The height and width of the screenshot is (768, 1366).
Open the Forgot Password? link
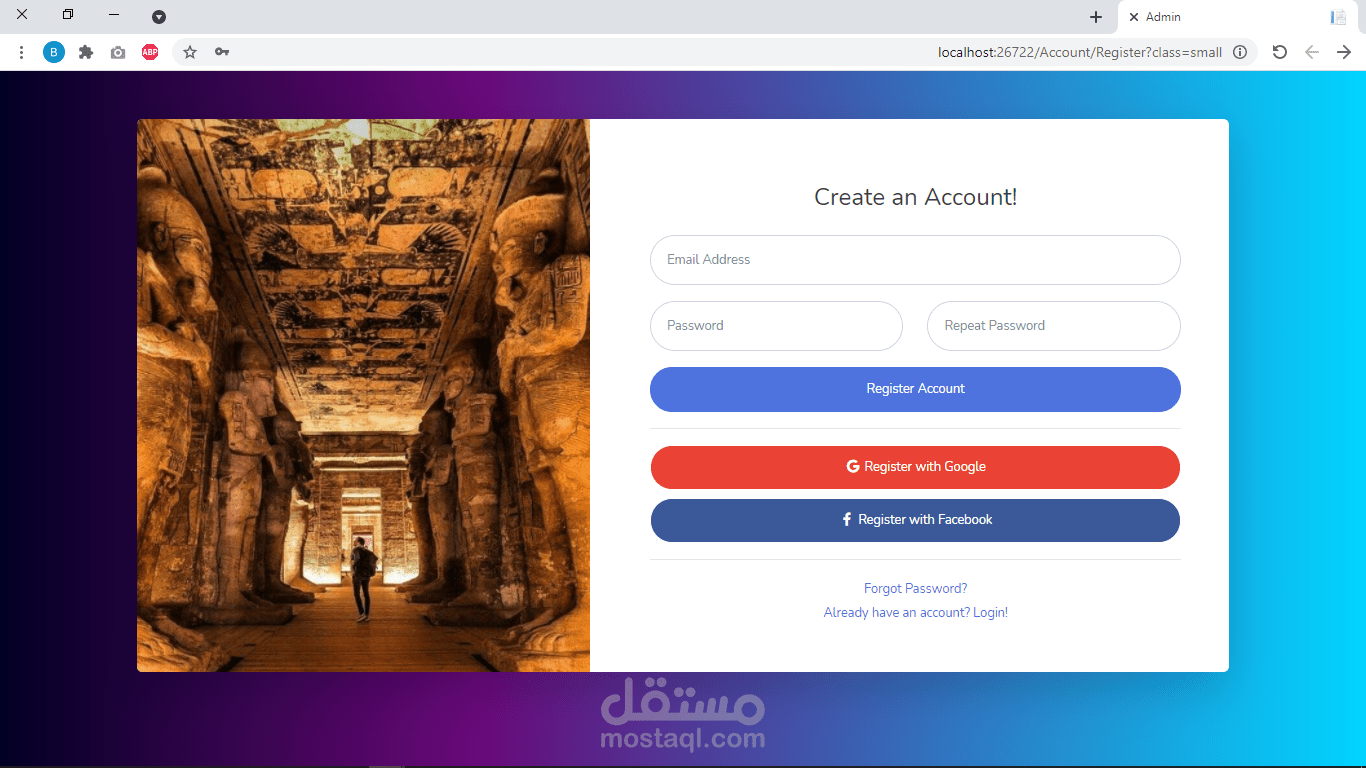coord(915,589)
